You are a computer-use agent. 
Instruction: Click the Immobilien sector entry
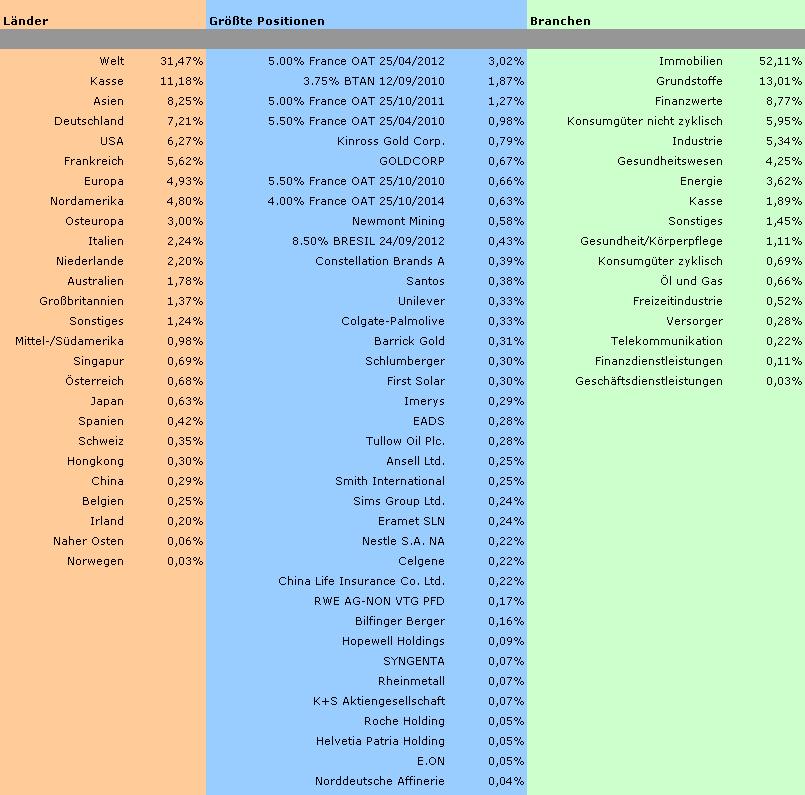[690, 61]
